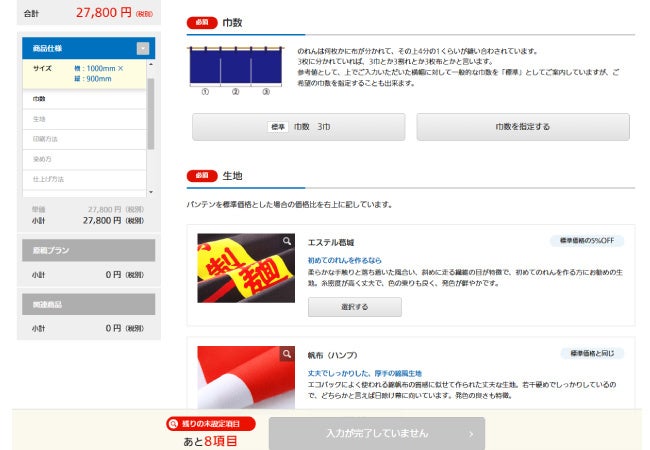Click the disabled 入力が完了していません button
Viewport: 650px width, 450px height.
(377, 433)
